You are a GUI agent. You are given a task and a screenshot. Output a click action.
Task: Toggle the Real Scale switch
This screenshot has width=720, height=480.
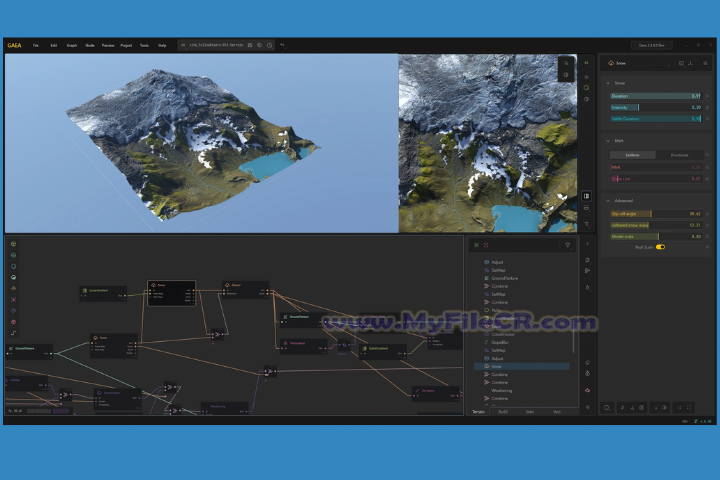(660, 246)
